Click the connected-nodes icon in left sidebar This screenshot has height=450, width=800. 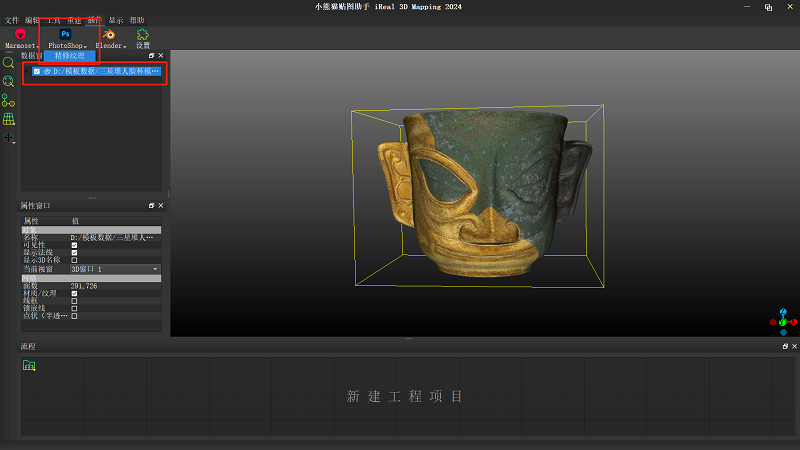8,100
